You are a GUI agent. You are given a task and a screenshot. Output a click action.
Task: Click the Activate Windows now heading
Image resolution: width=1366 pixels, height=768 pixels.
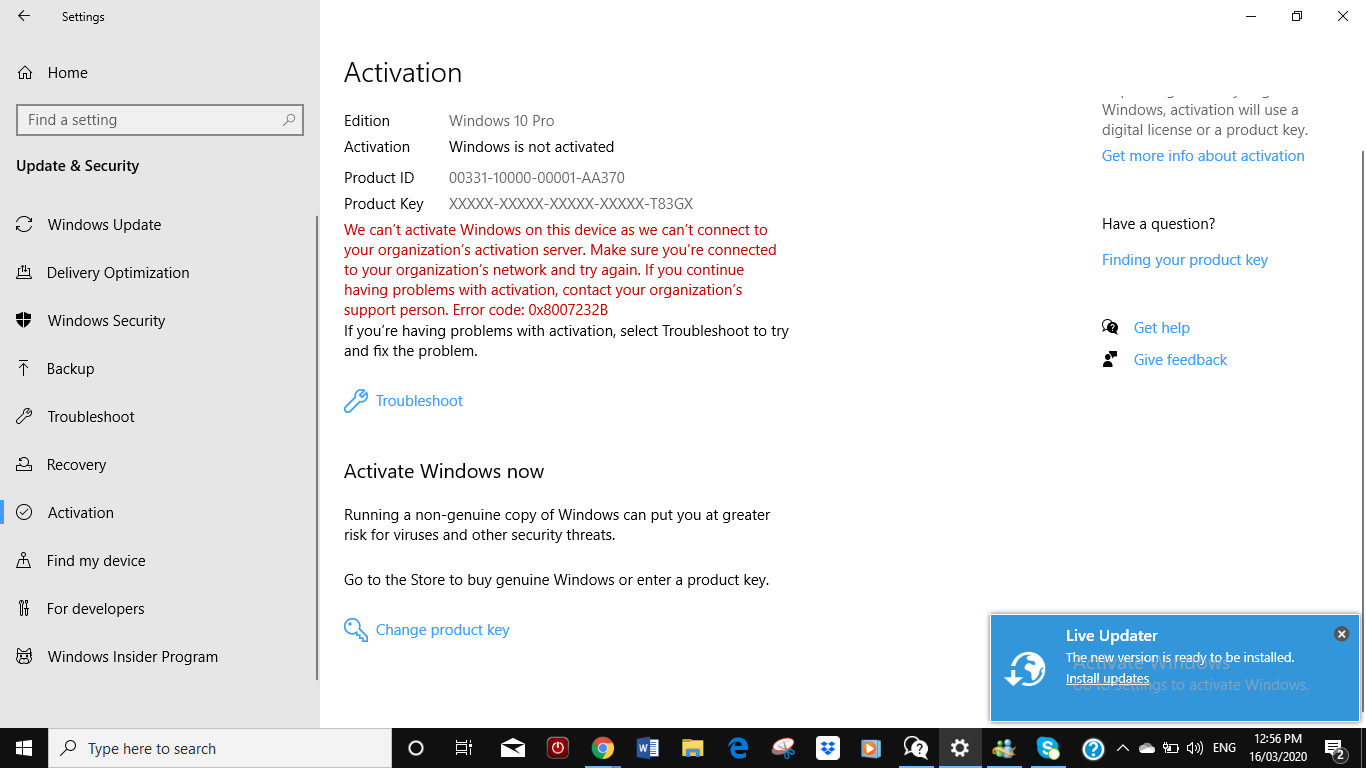pyautogui.click(x=444, y=471)
